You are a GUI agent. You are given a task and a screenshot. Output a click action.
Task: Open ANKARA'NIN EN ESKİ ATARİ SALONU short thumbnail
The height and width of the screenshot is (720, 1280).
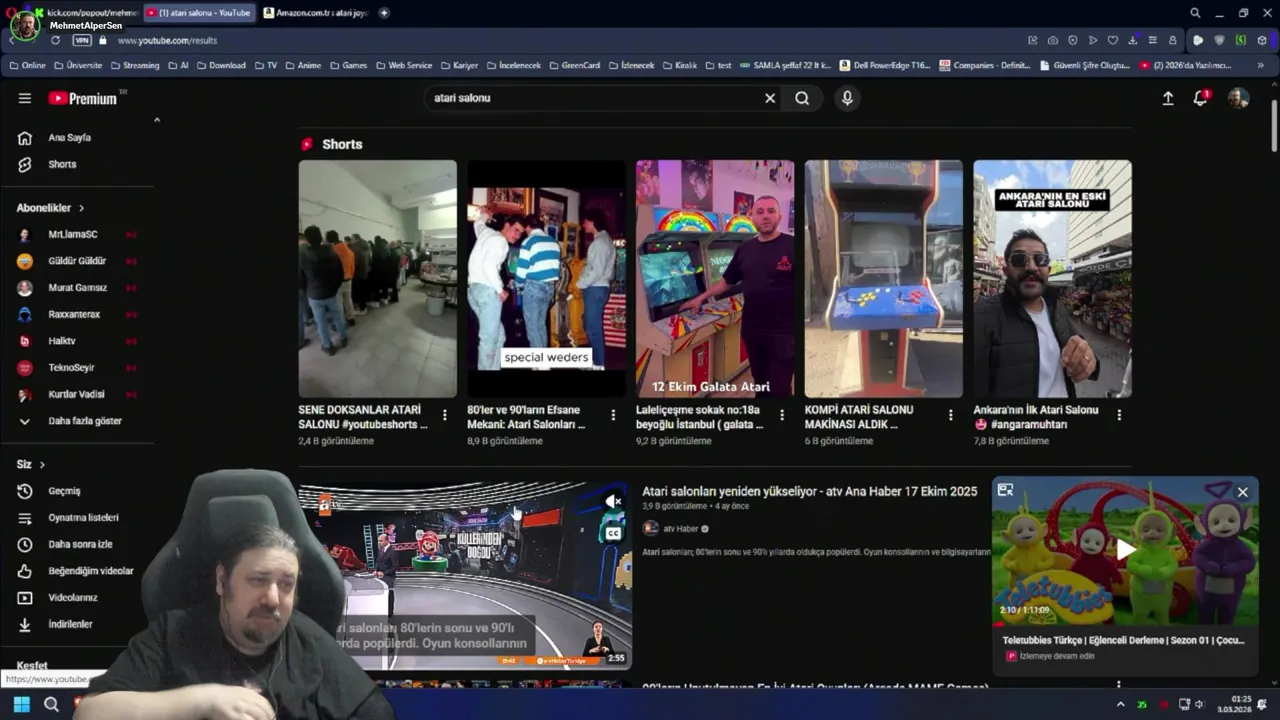(x=1052, y=279)
